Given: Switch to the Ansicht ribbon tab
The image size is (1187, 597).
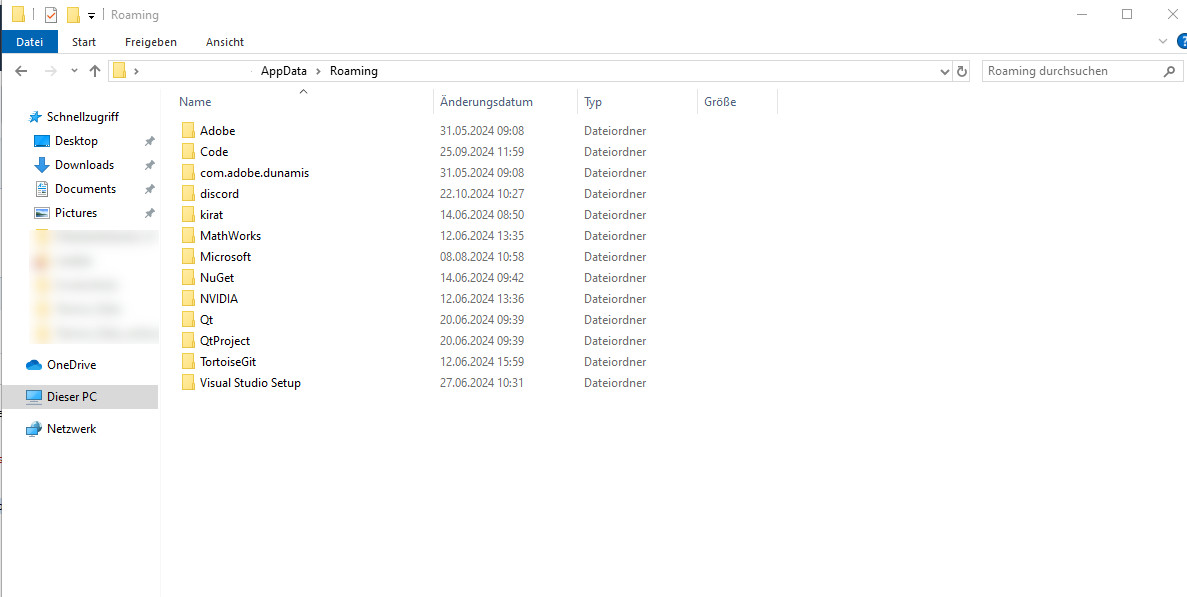Looking at the screenshot, I should point(225,42).
